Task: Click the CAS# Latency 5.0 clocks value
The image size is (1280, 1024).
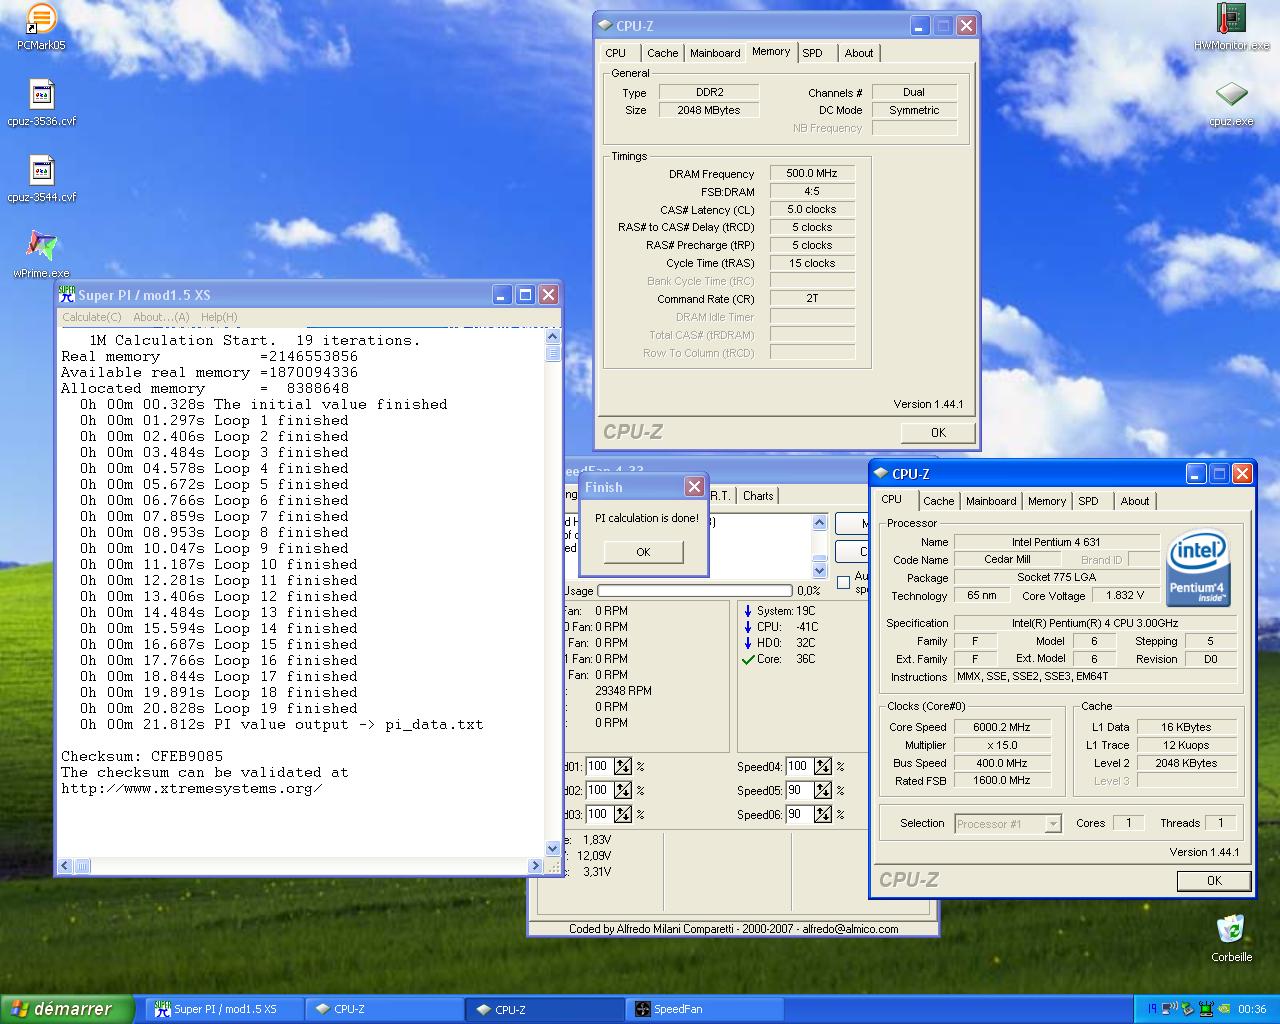Action: click(812, 209)
